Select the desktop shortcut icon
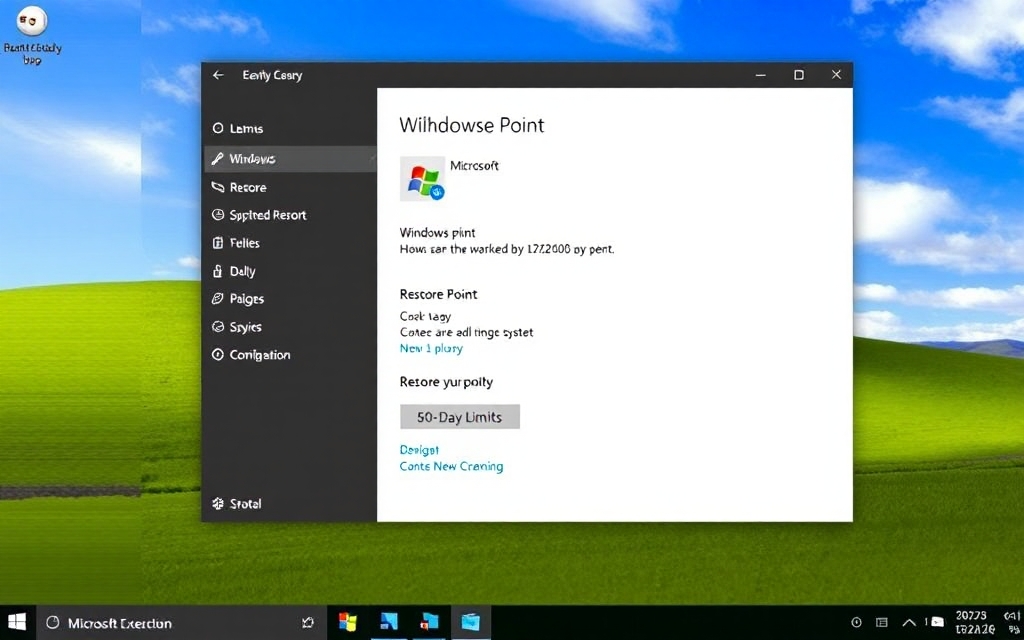The height and width of the screenshot is (640, 1024). tap(32, 37)
